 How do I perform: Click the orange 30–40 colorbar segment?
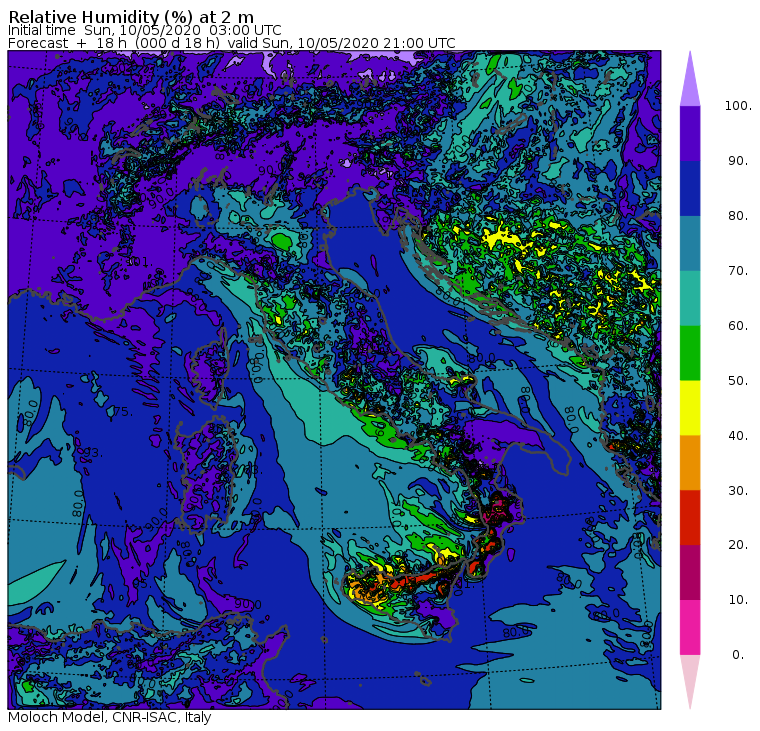coord(690,463)
